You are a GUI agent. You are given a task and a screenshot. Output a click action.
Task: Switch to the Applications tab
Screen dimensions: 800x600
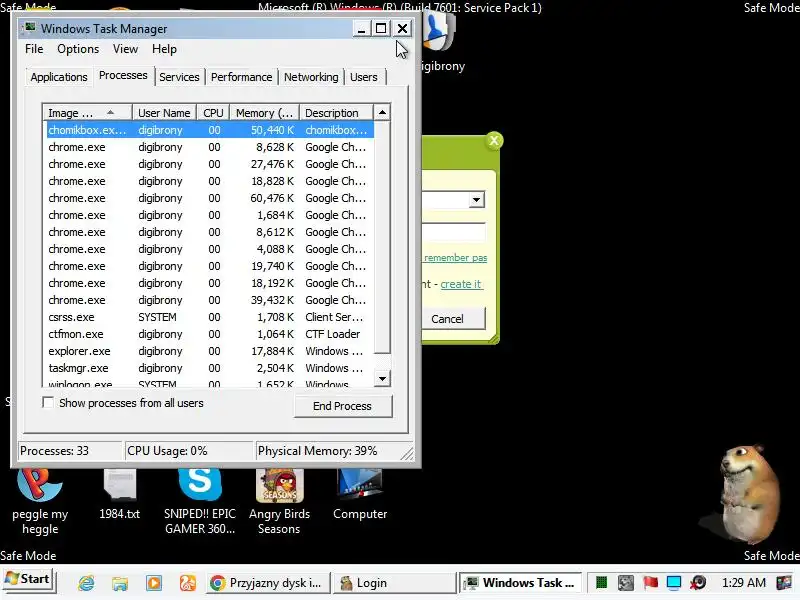pyautogui.click(x=59, y=77)
